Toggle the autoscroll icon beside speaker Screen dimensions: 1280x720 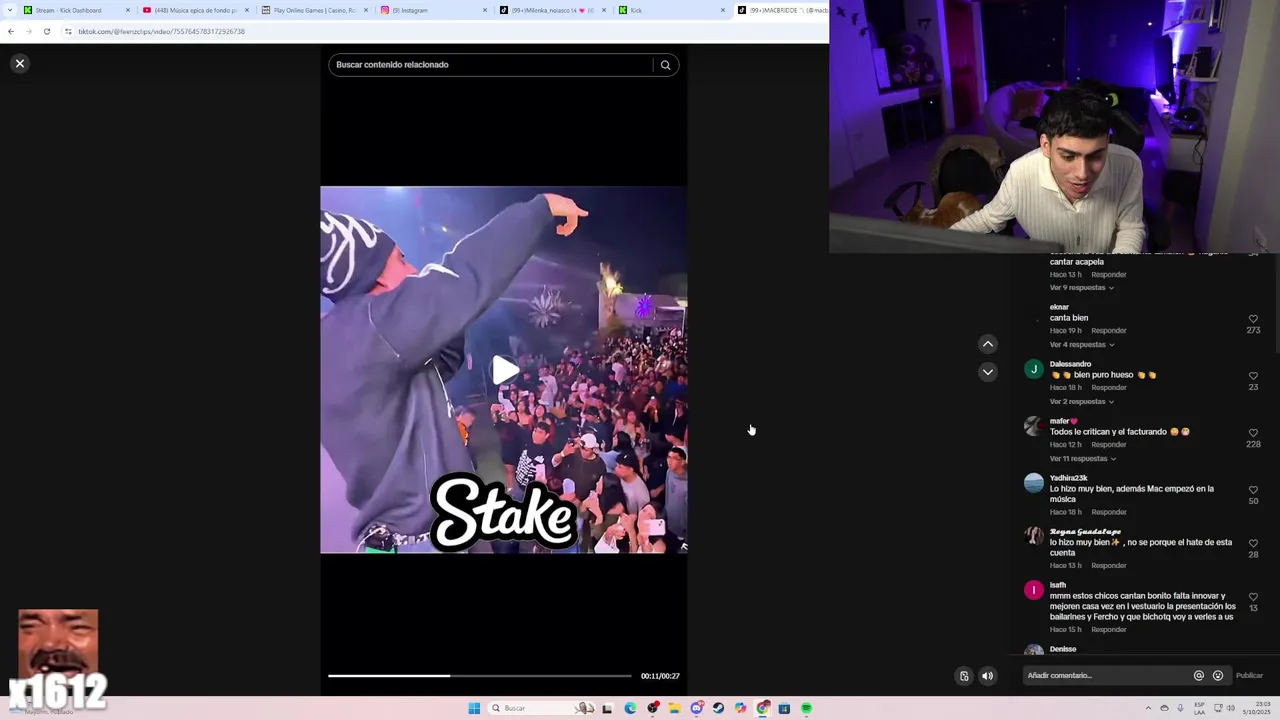click(964, 676)
